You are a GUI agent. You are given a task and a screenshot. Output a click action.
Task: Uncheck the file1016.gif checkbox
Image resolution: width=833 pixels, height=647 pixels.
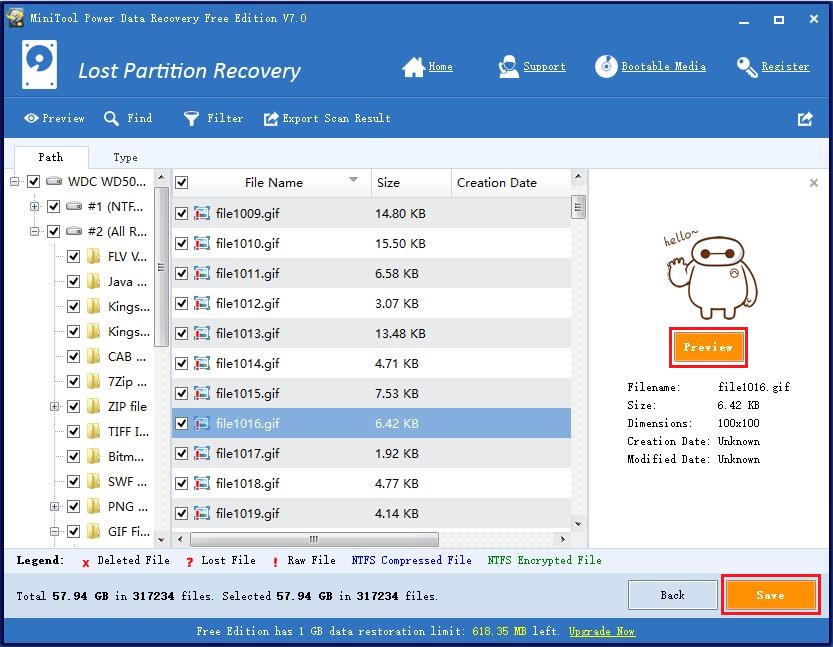(182, 423)
